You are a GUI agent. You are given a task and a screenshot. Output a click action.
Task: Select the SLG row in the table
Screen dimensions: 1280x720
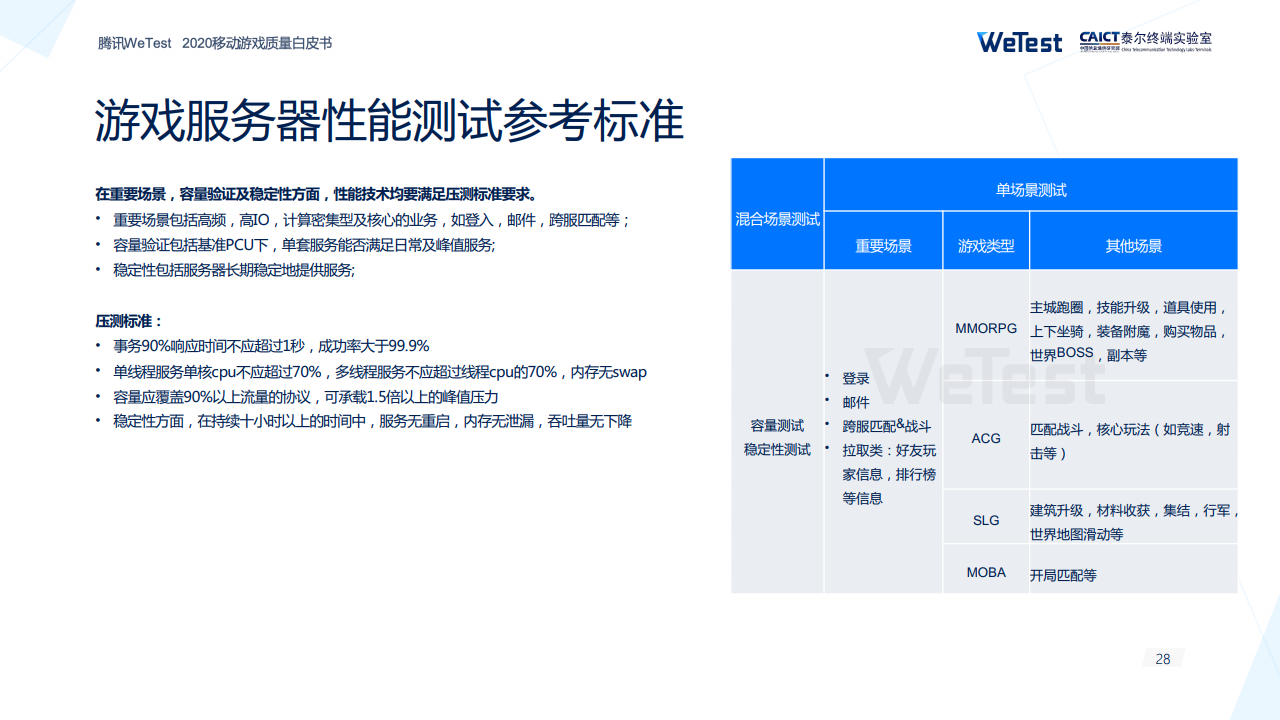(x=986, y=520)
